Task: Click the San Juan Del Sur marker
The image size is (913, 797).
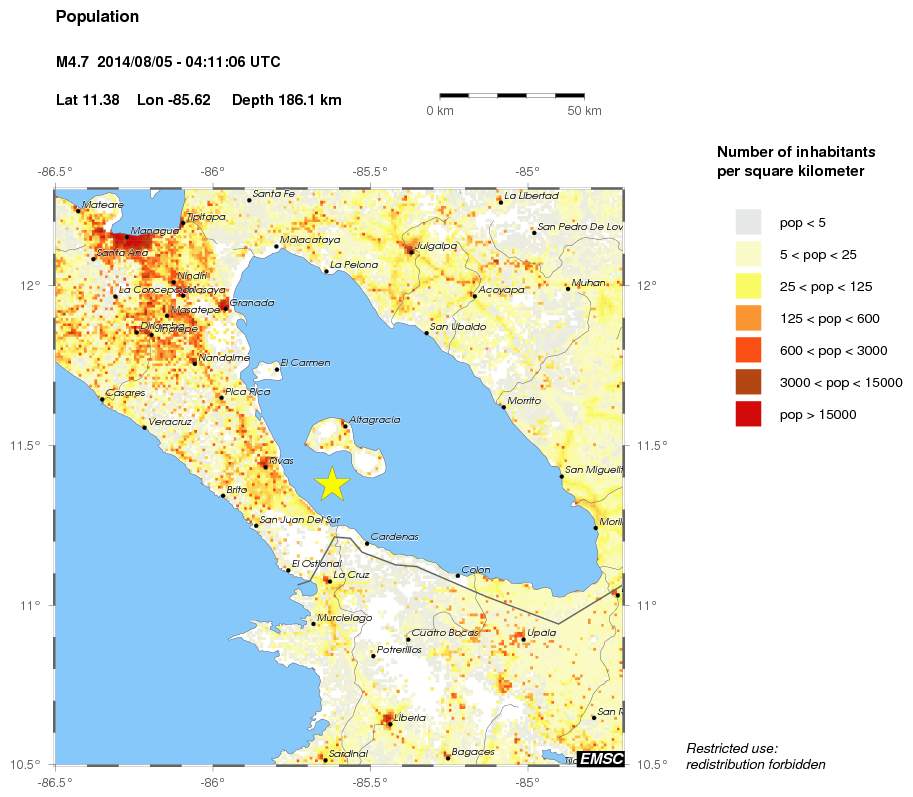Action: (x=256, y=525)
